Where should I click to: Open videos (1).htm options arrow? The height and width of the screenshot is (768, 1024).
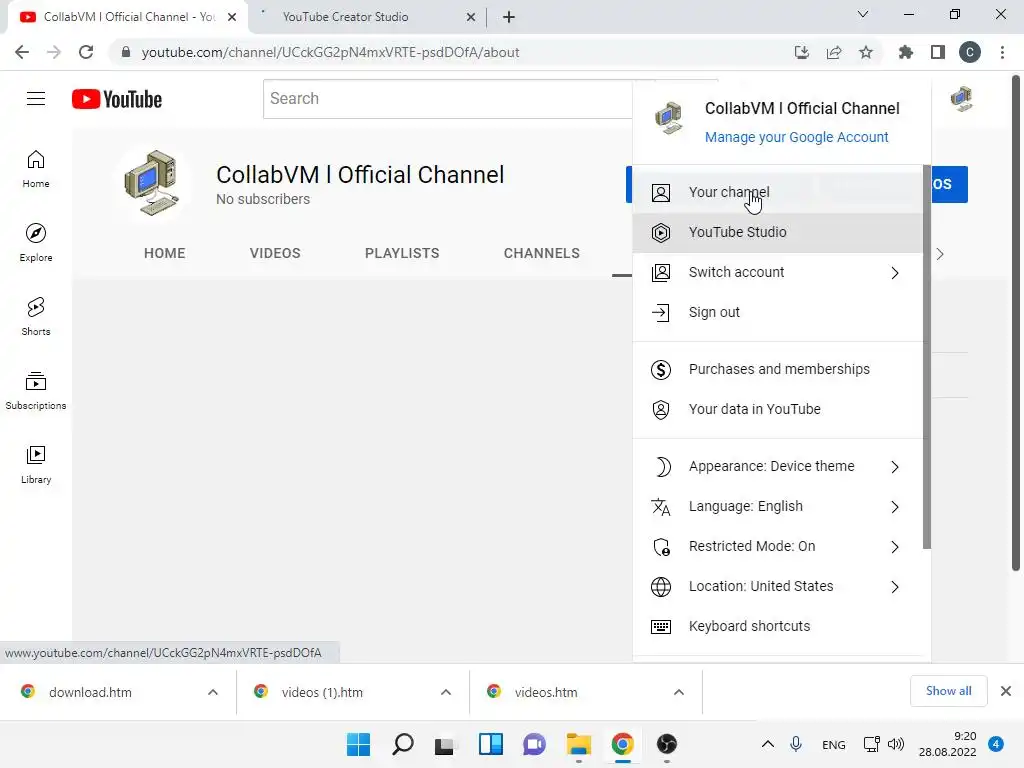point(446,692)
